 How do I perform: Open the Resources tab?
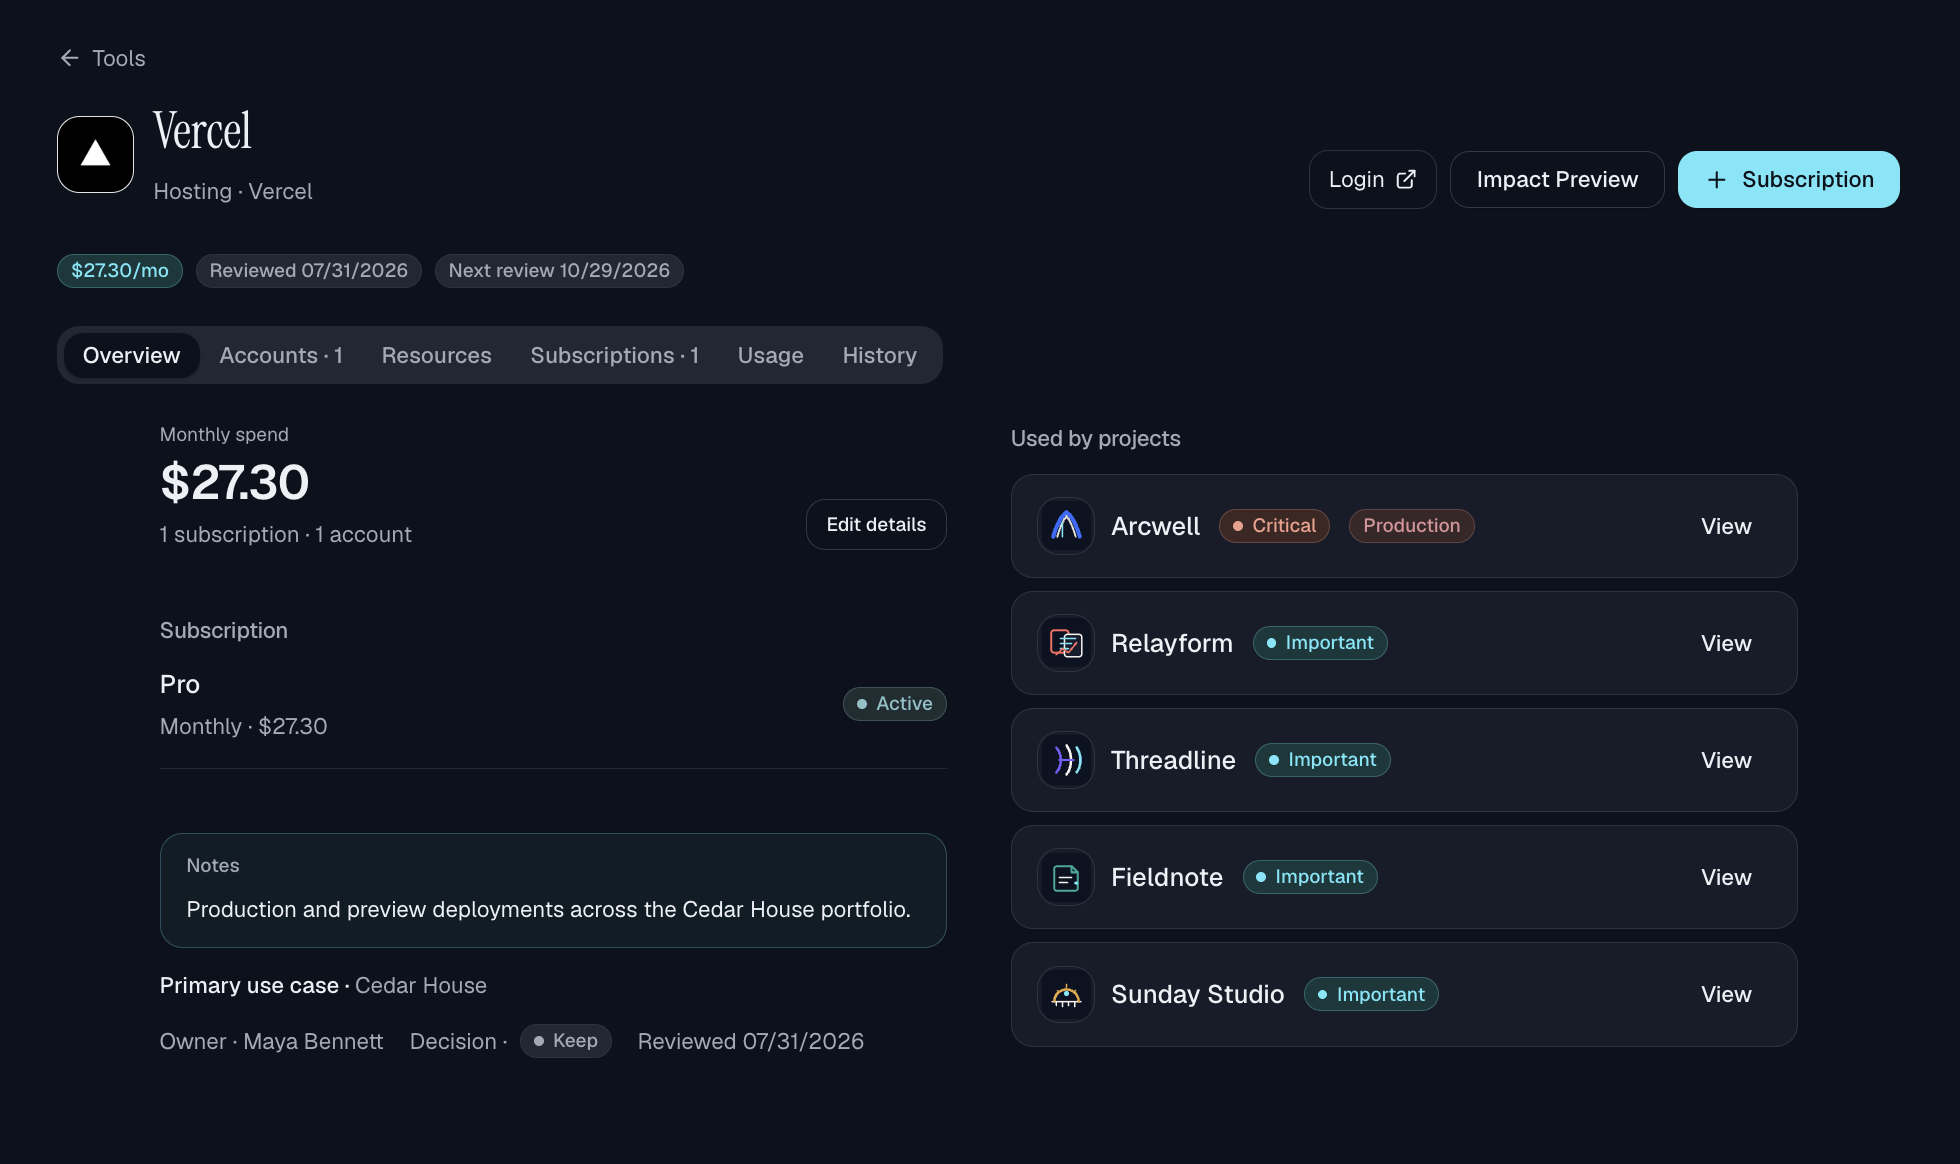pos(436,355)
